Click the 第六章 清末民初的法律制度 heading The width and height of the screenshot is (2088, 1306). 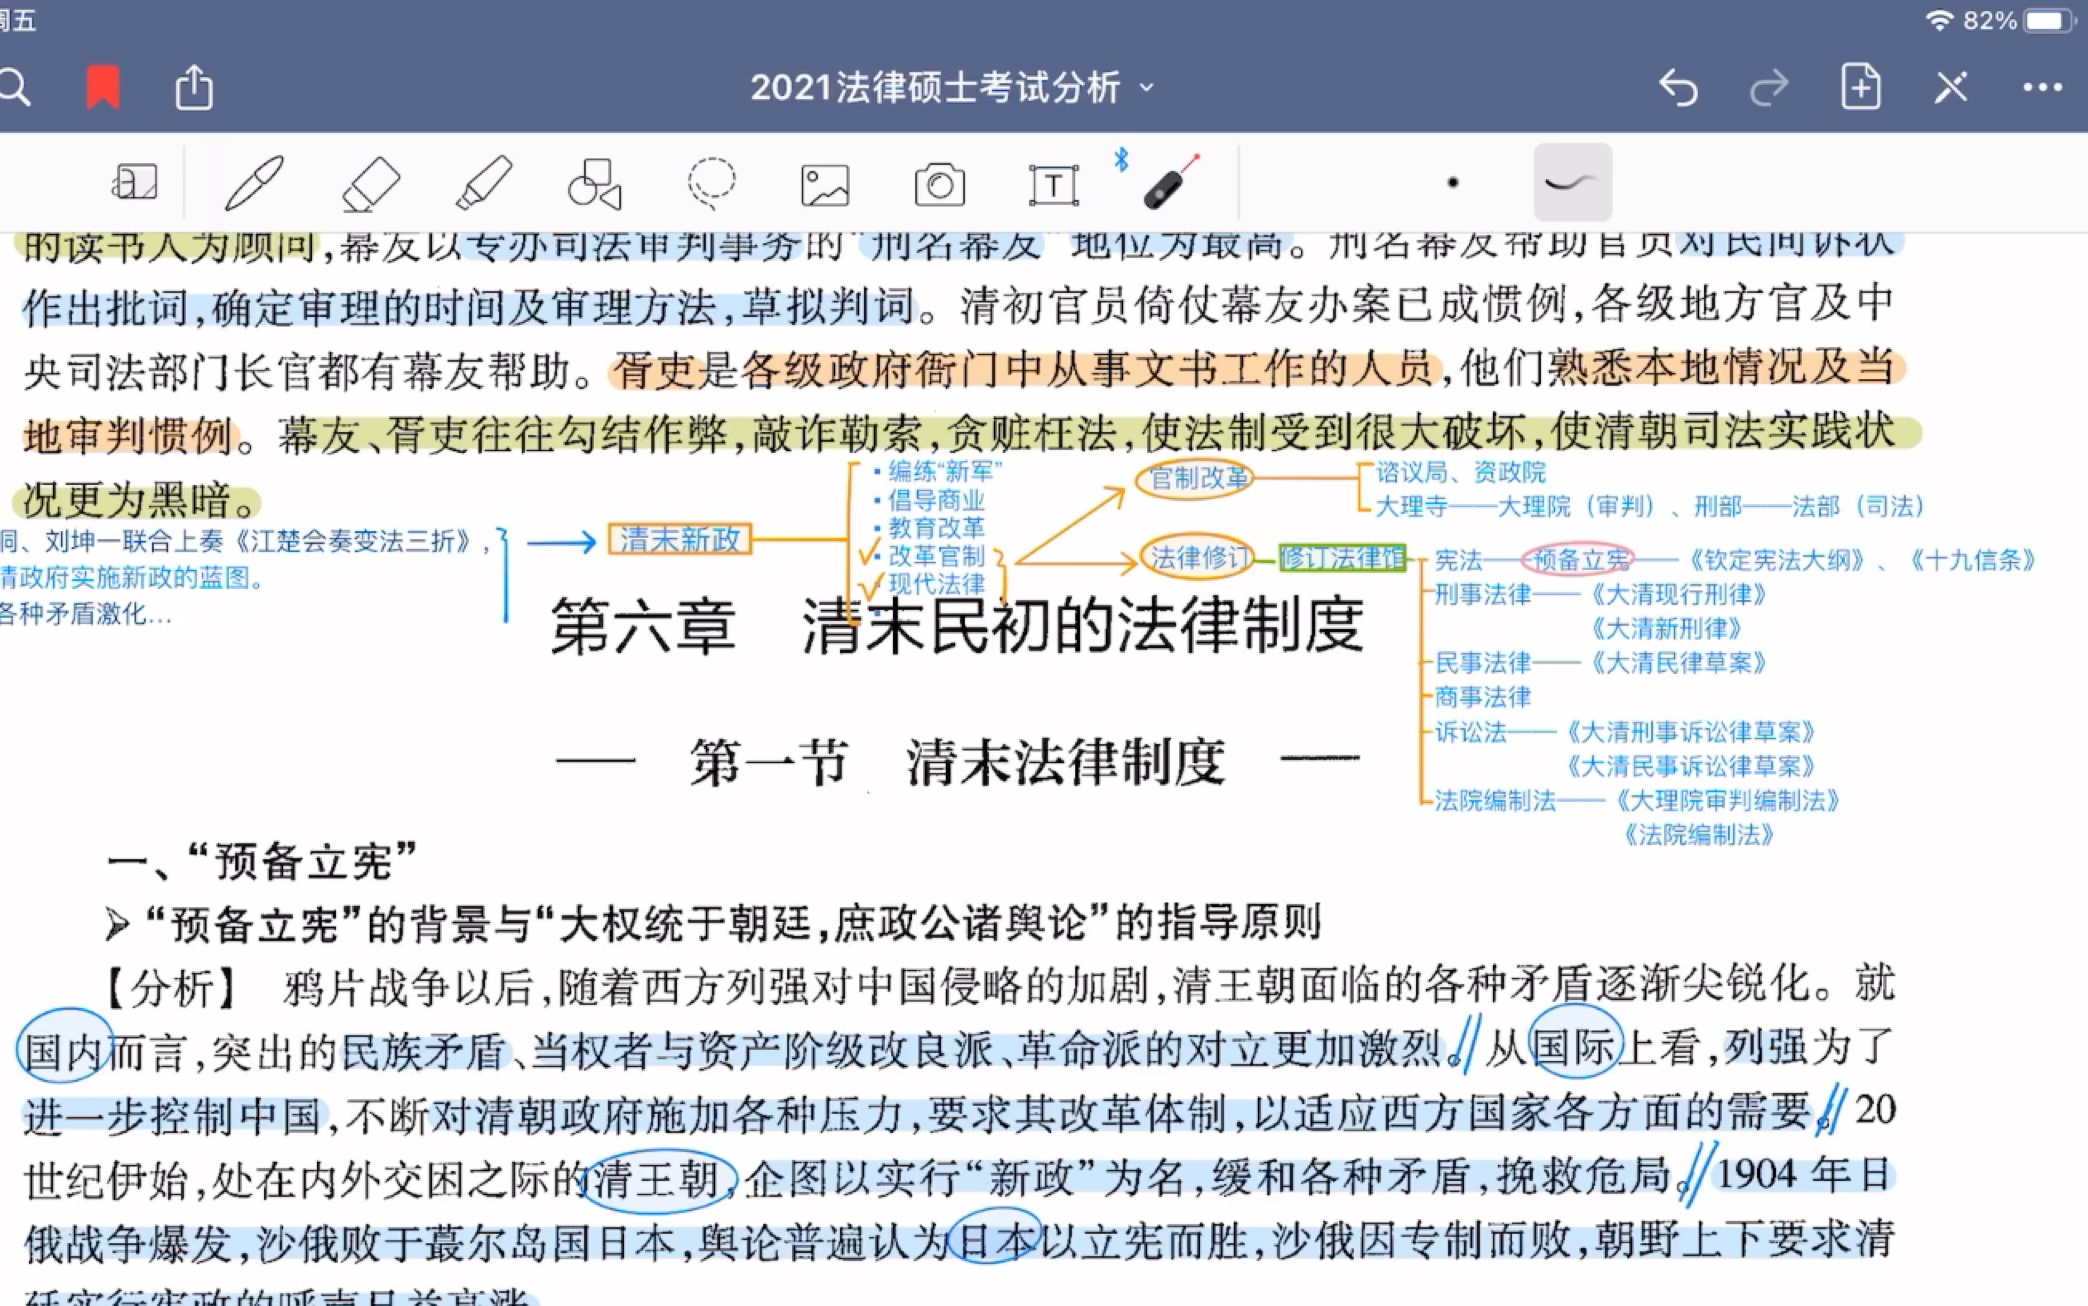click(x=957, y=626)
